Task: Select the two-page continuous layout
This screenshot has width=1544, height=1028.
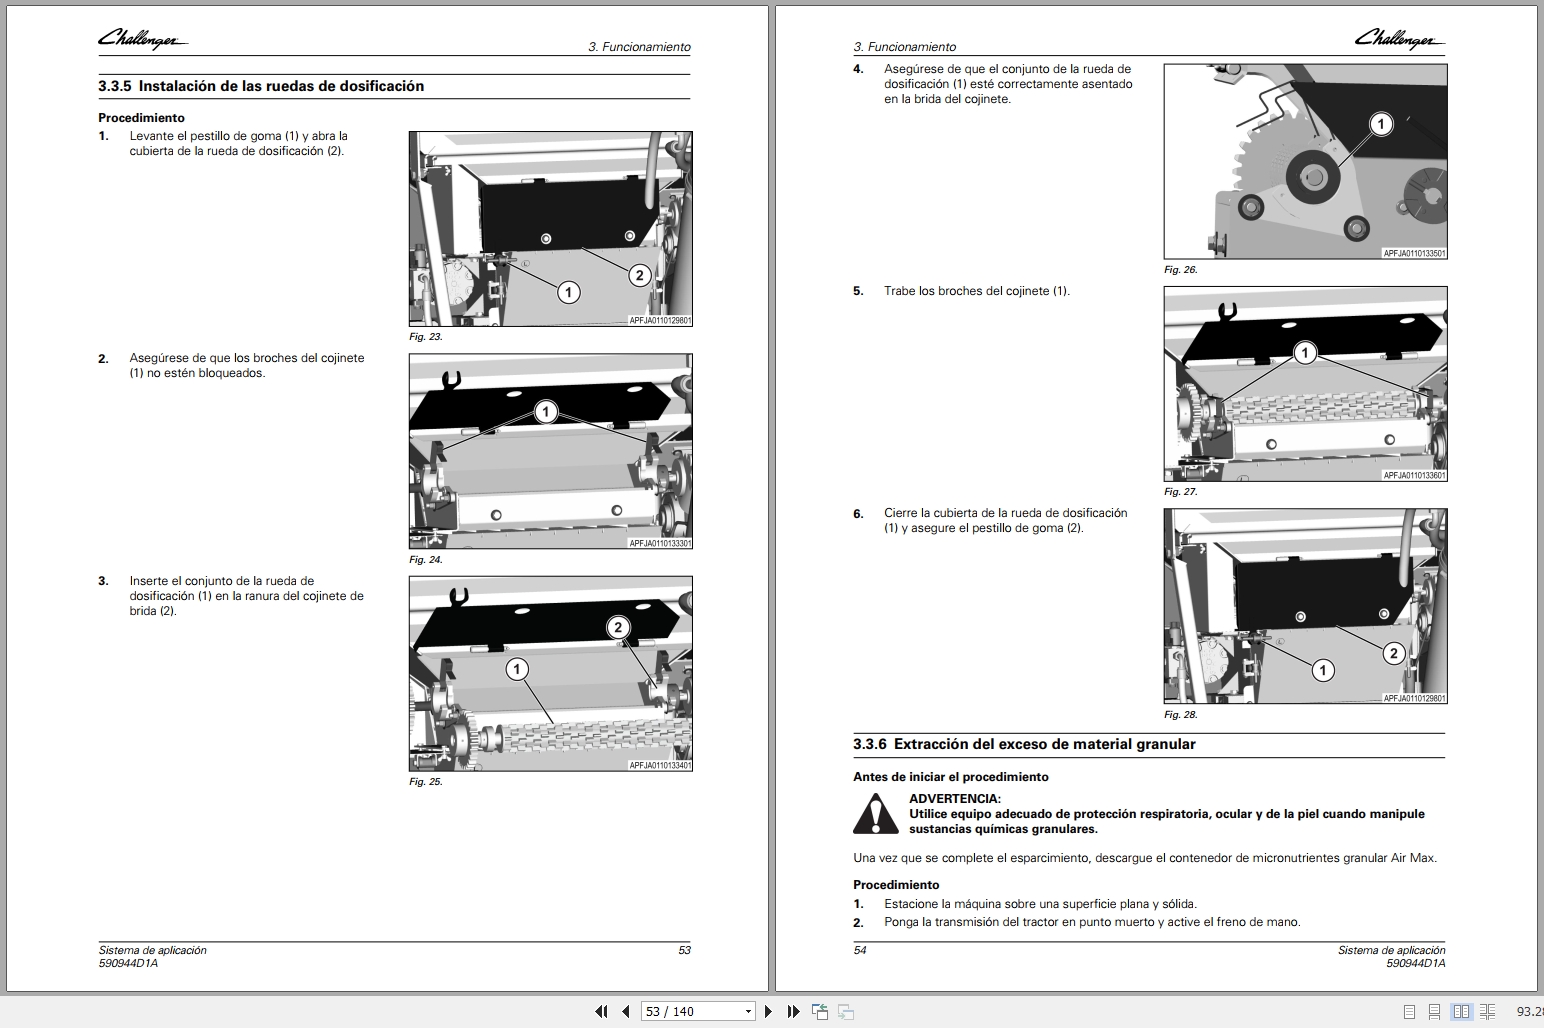Action: pyautogui.click(x=1488, y=1011)
